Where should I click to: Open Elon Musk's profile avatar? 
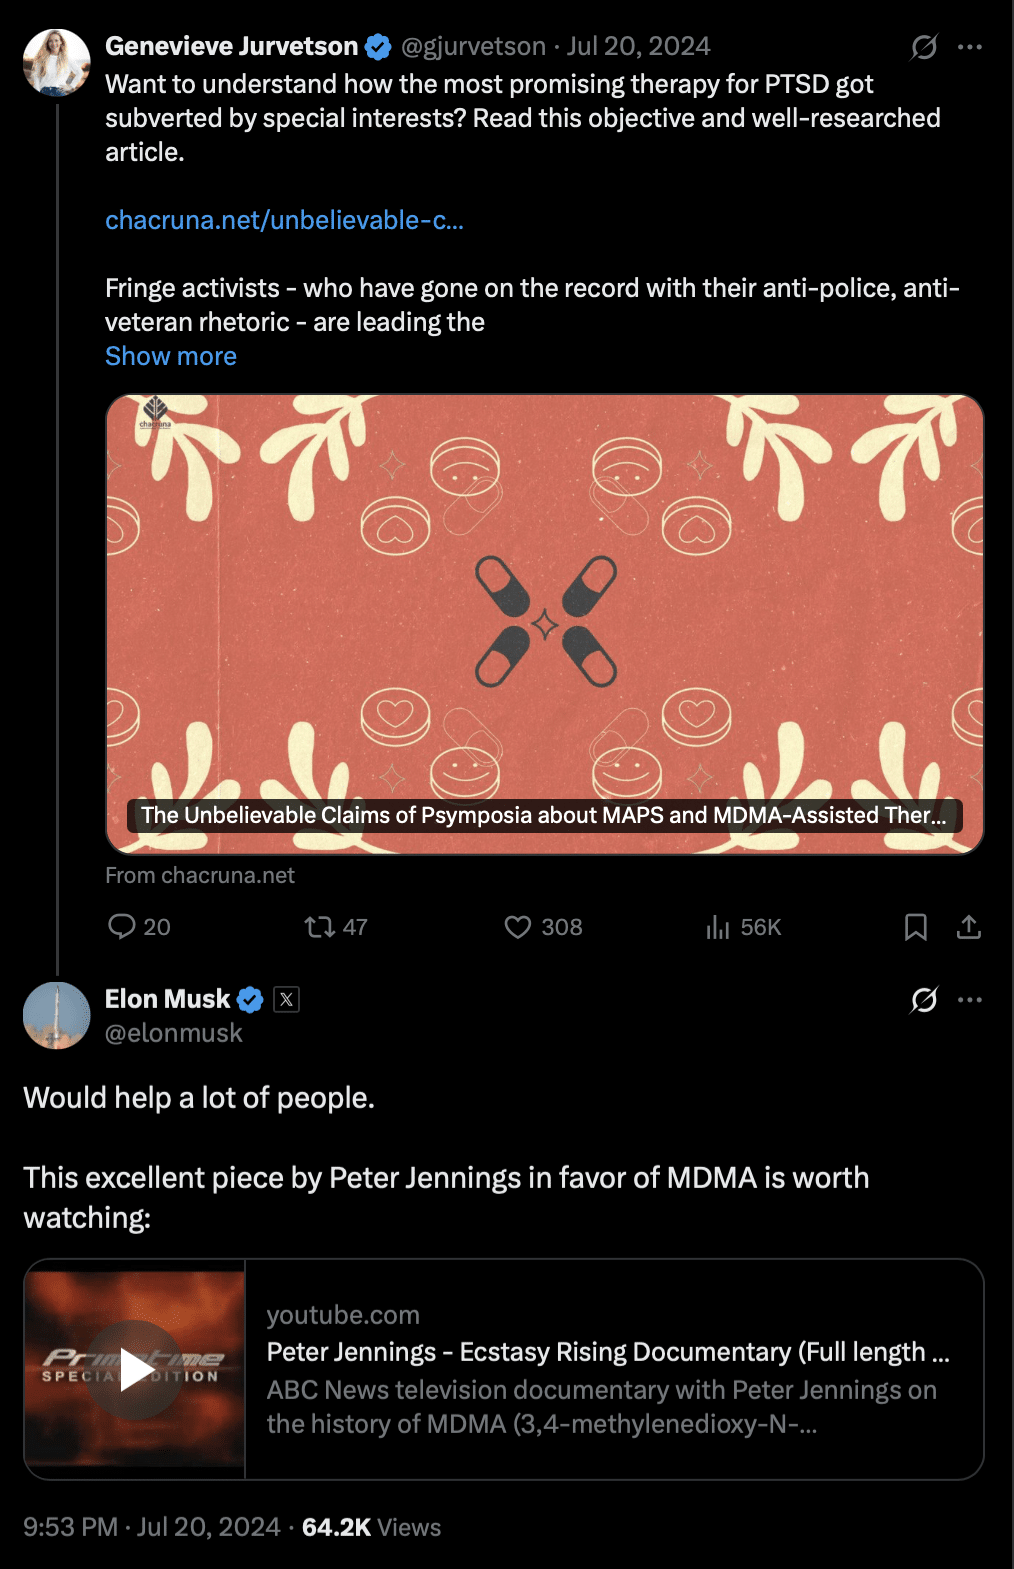click(57, 1015)
